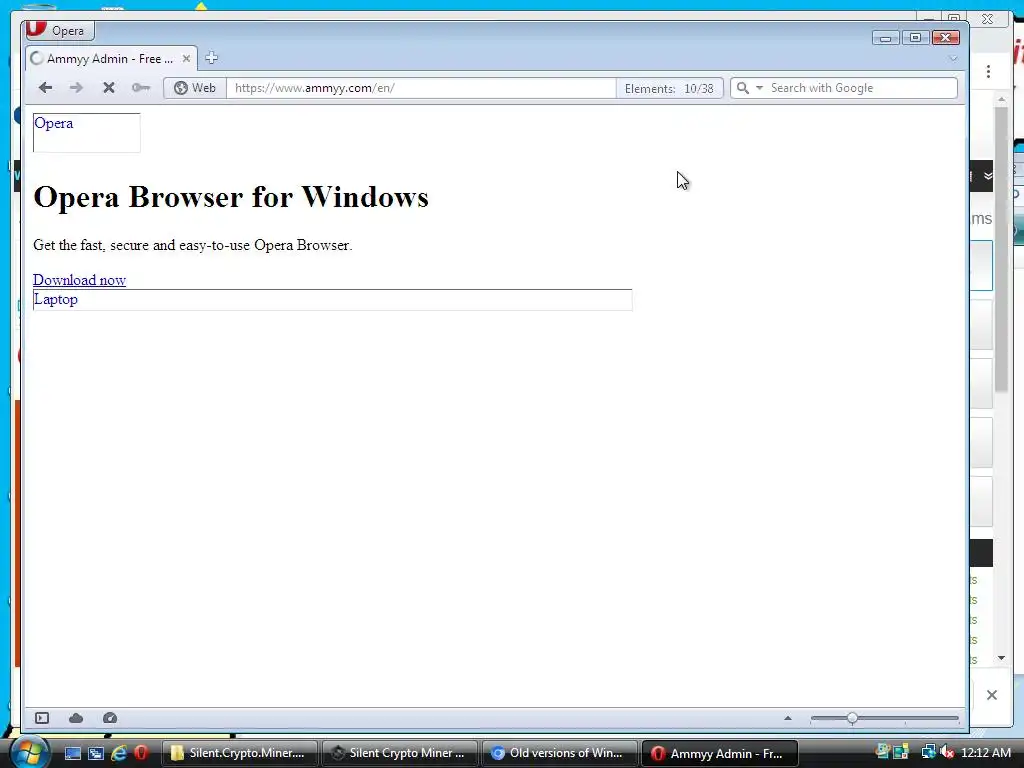Screen dimensions: 1024x768
Task: Open a new tab with plus icon
Action: click(211, 58)
